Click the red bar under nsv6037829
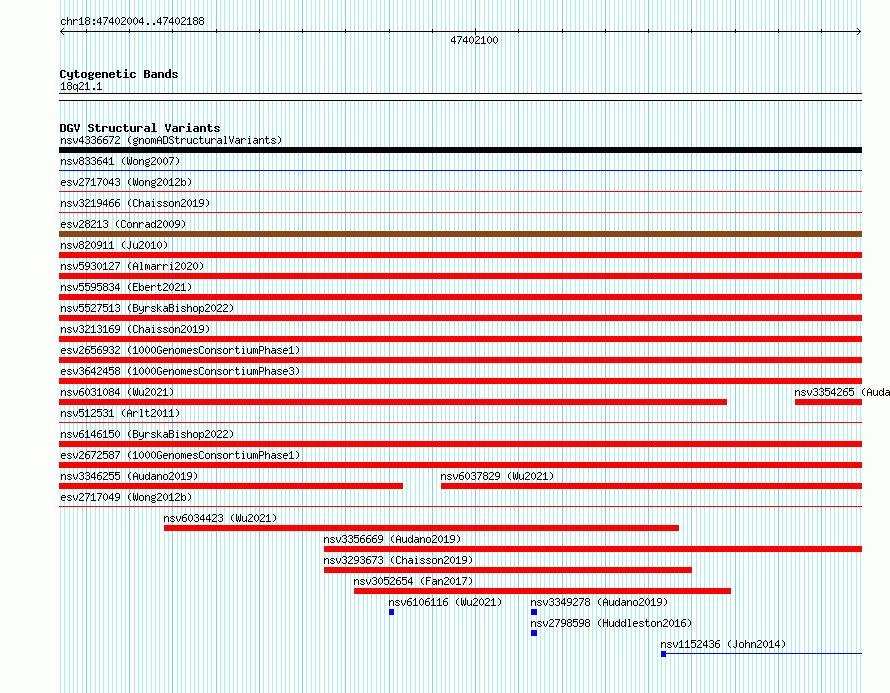The height and width of the screenshot is (693, 890). [x=652, y=486]
